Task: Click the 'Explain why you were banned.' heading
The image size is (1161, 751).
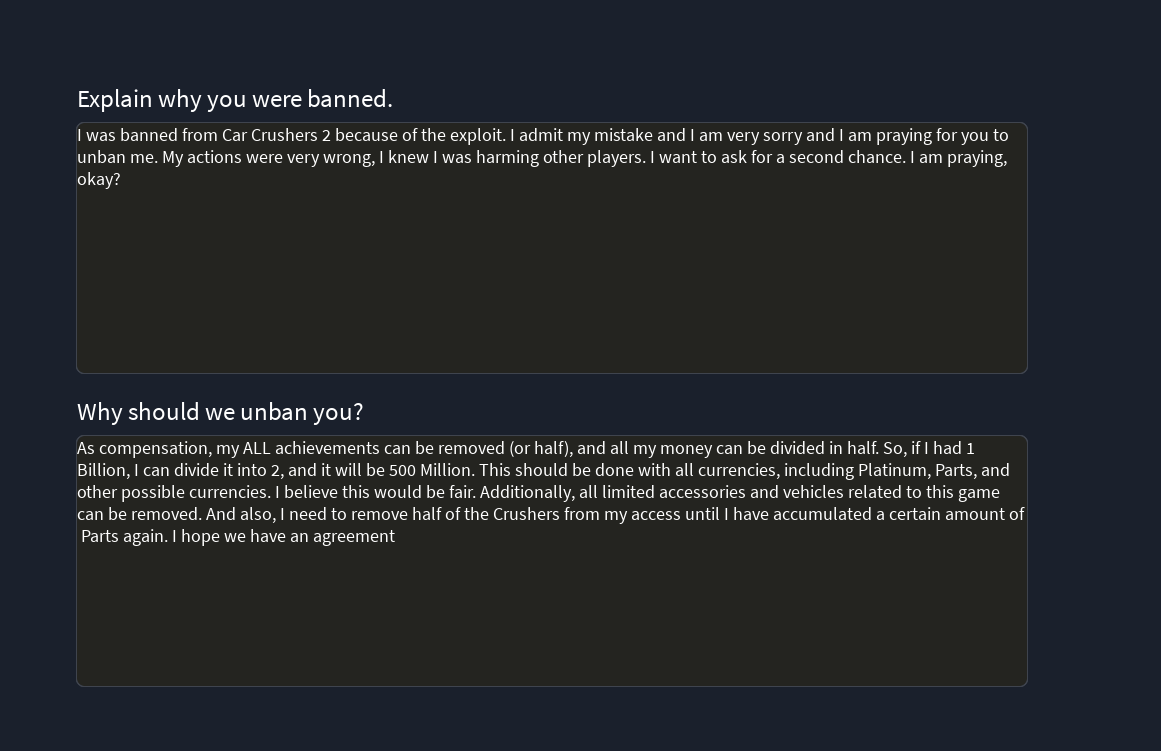Action: (x=235, y=99)
